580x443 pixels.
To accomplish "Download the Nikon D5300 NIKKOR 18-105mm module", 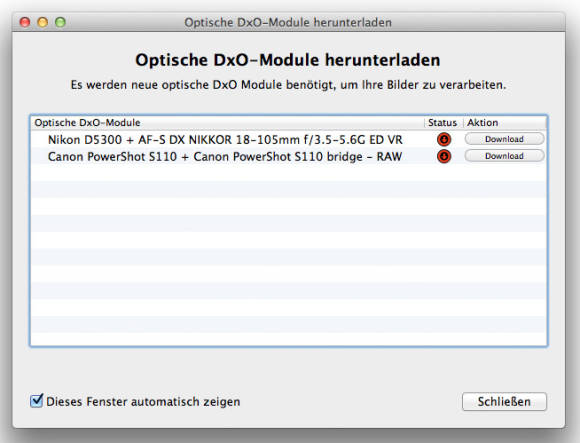I will (x=505, y=139).
